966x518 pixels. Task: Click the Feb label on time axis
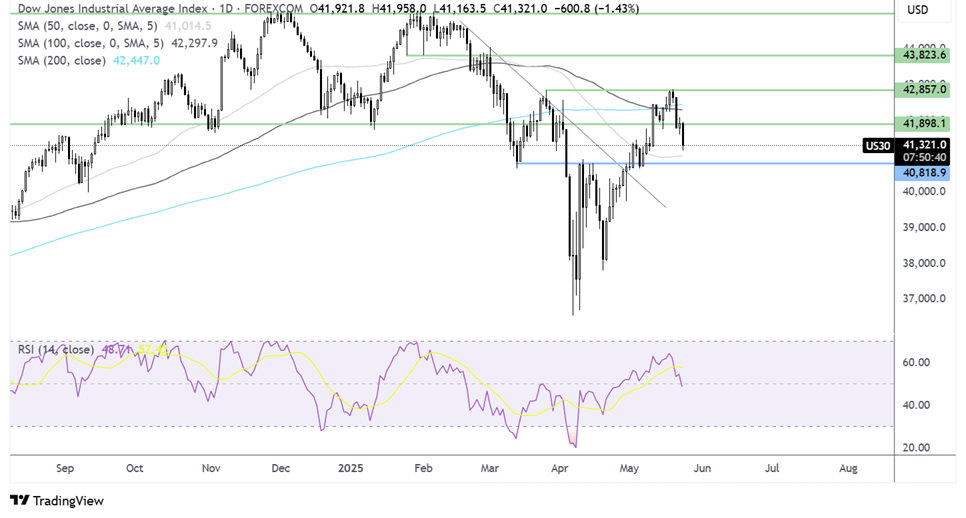coord(423,468)
